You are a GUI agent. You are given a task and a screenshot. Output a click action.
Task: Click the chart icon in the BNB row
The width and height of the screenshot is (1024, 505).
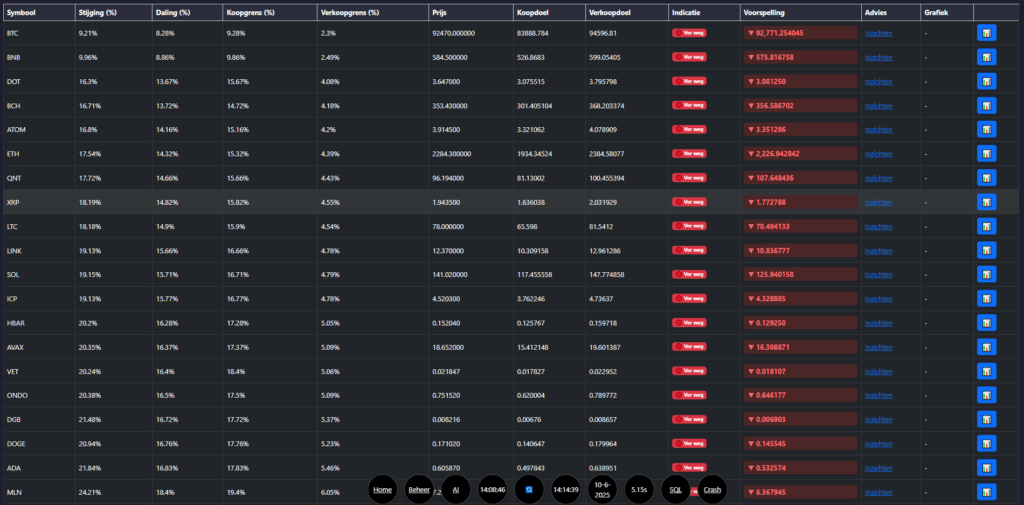click(986, 57)
